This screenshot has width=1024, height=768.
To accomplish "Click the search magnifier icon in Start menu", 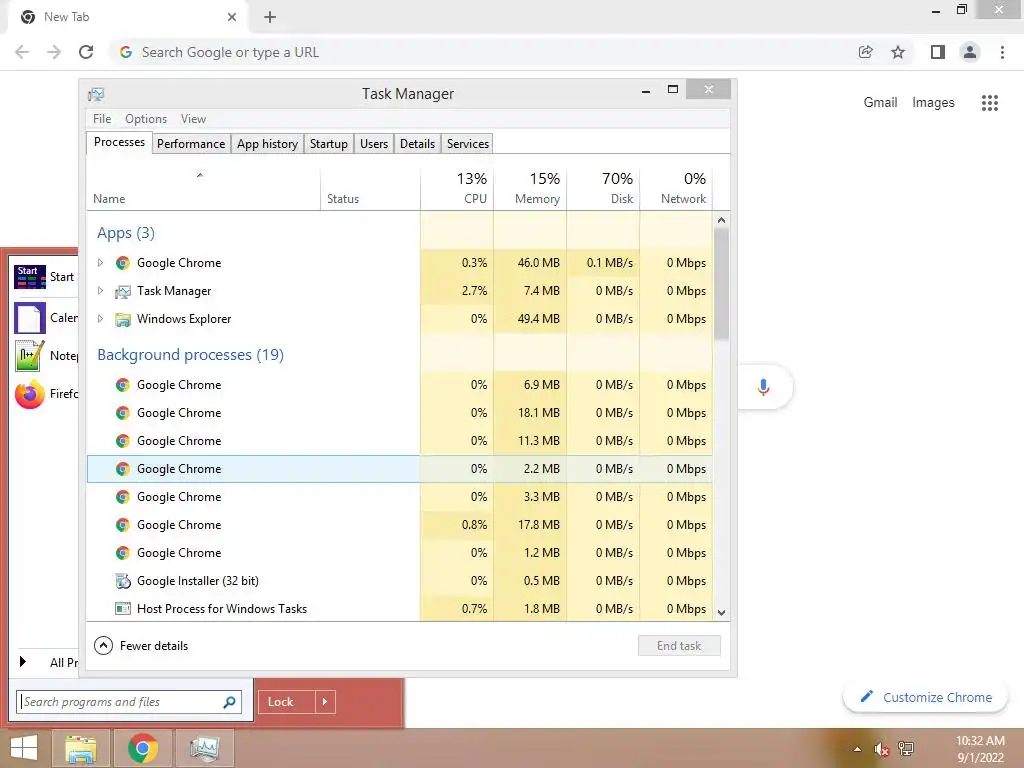I will click(x=229, y=702).
